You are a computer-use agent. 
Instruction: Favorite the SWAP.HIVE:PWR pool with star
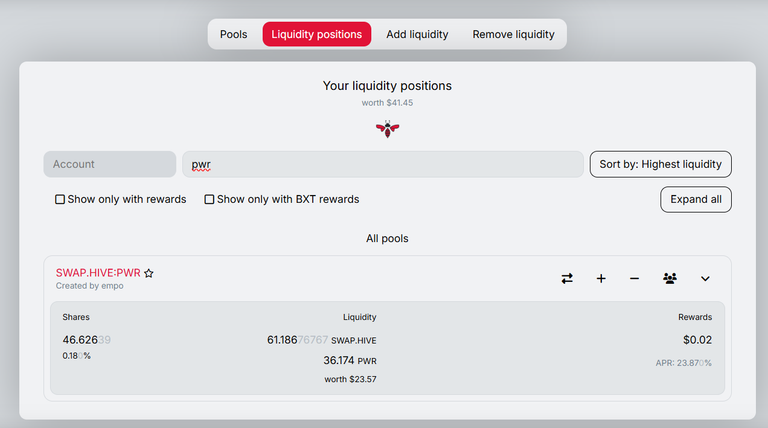149,273
